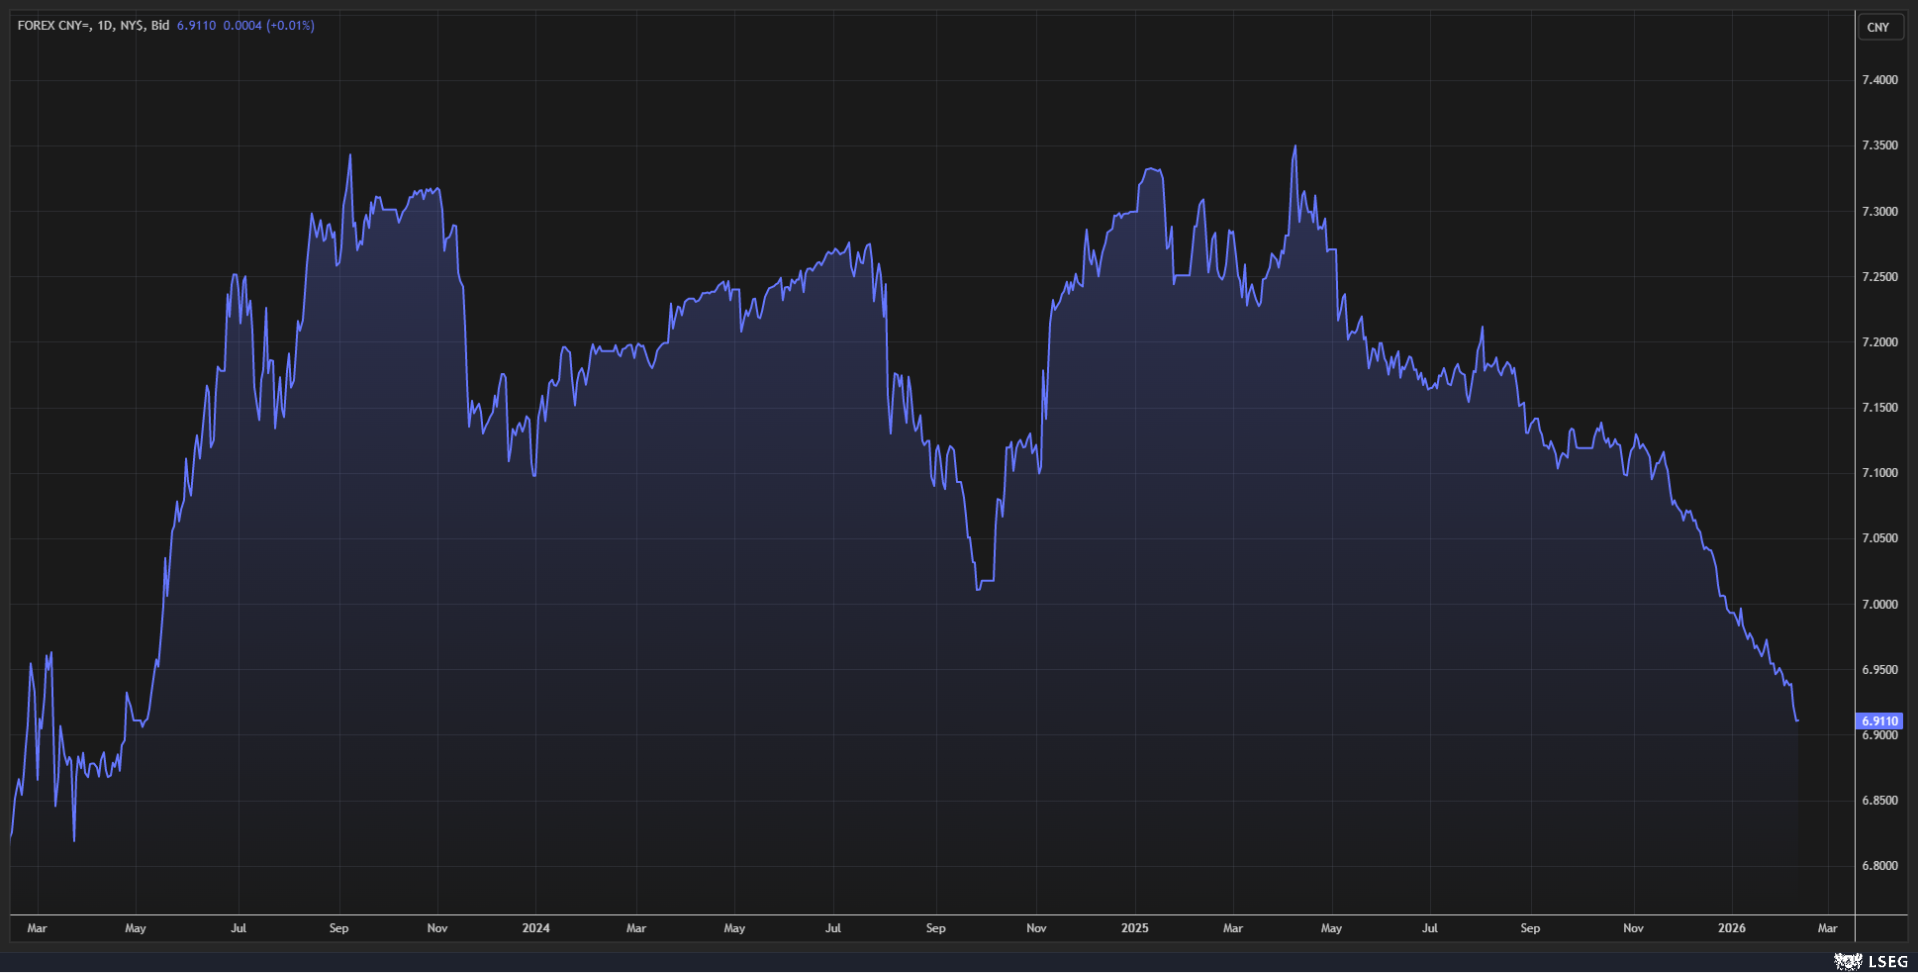Click the 7.3500 price axis label
The width and height of the screenshot is (1918, 973).
(x=1879, y=145)
